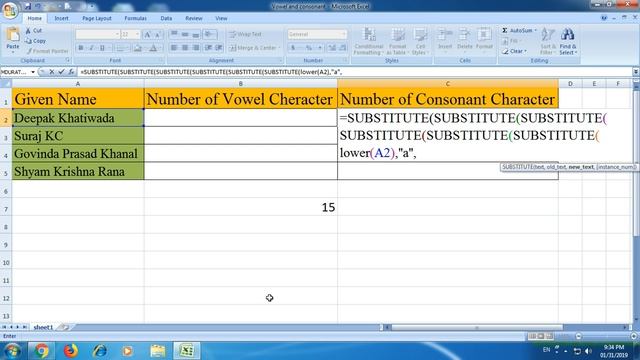Viewport: 640px width, 360px height.
Task: Click the Increase Font Size icon
Action: [147, 35]
